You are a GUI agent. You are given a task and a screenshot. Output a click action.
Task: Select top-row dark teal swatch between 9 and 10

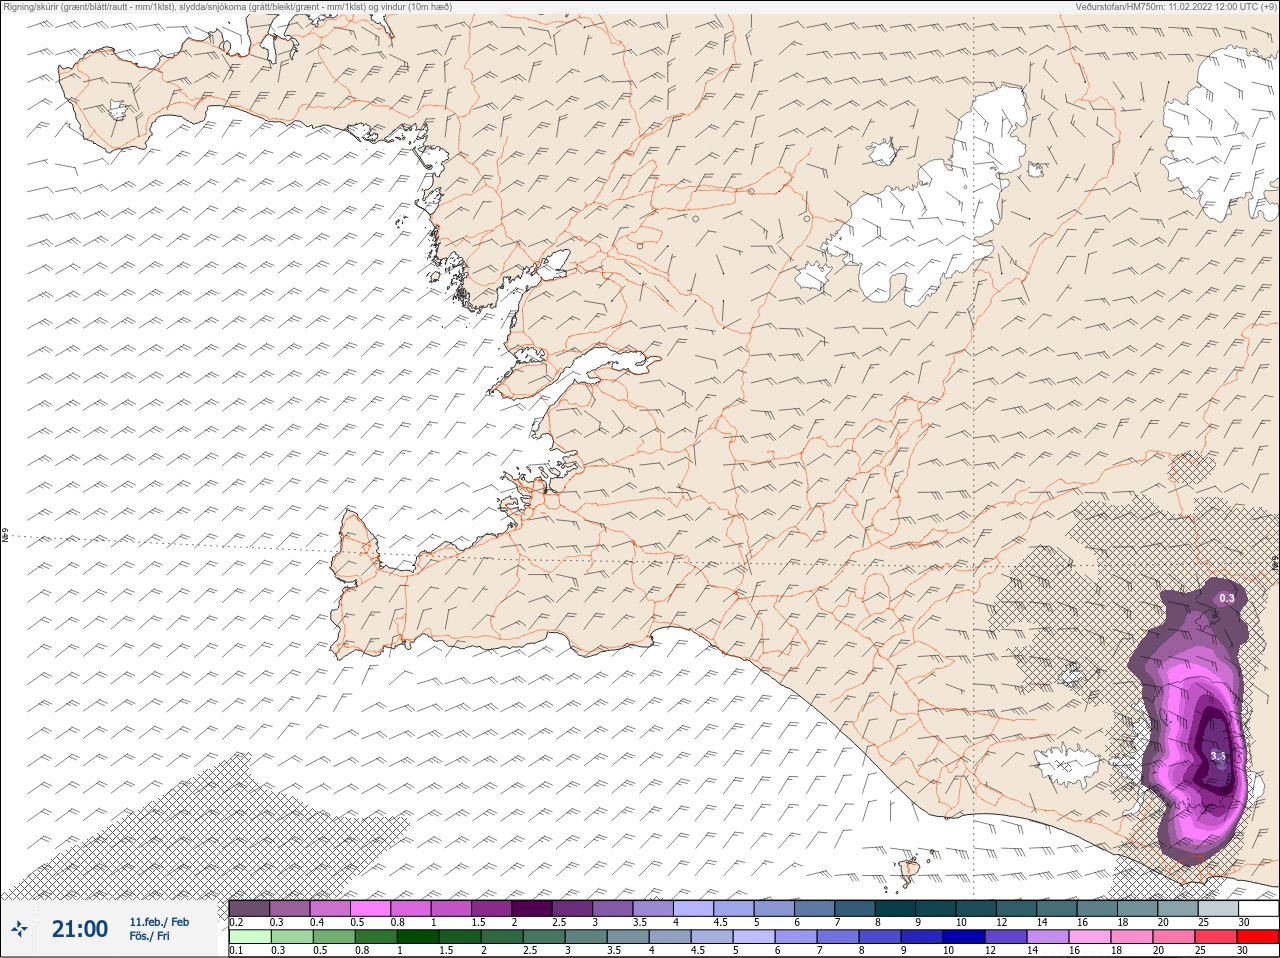pos(936,908)
